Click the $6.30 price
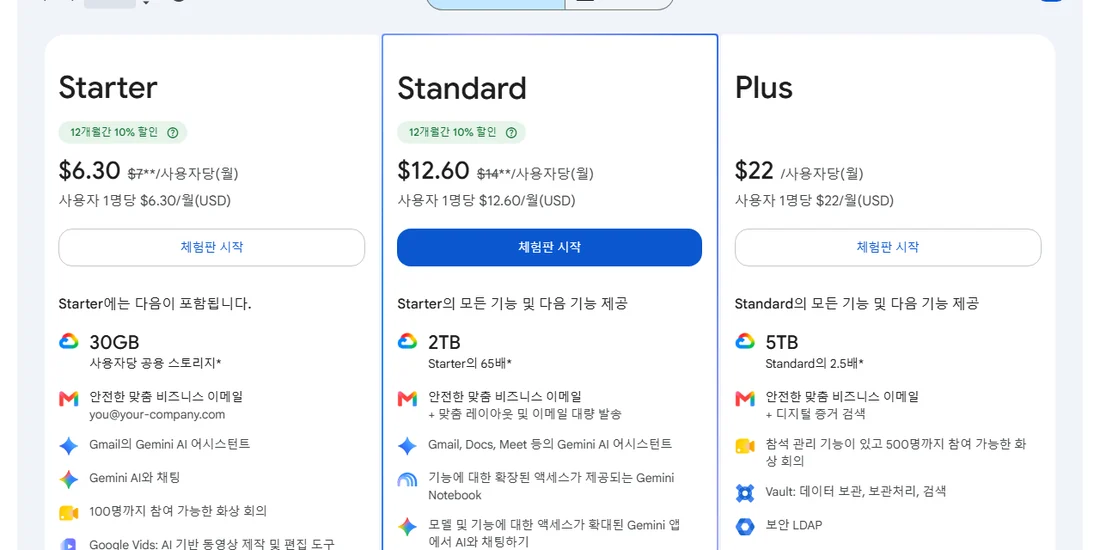This screenshot has width=1100, height=550. pyautogui.click(x=90, y=170)
